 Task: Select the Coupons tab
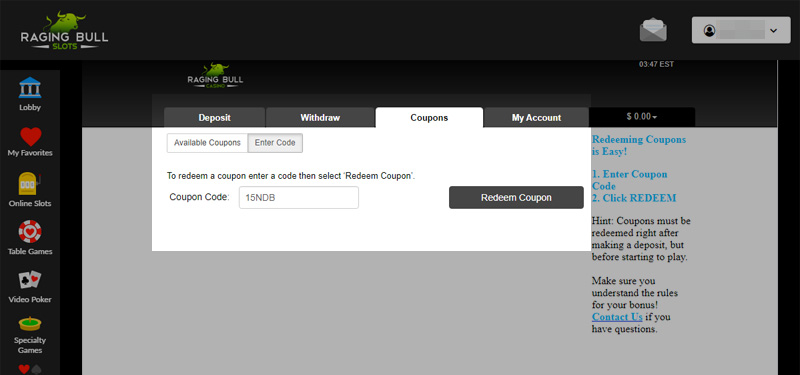(x=429, y=117)
